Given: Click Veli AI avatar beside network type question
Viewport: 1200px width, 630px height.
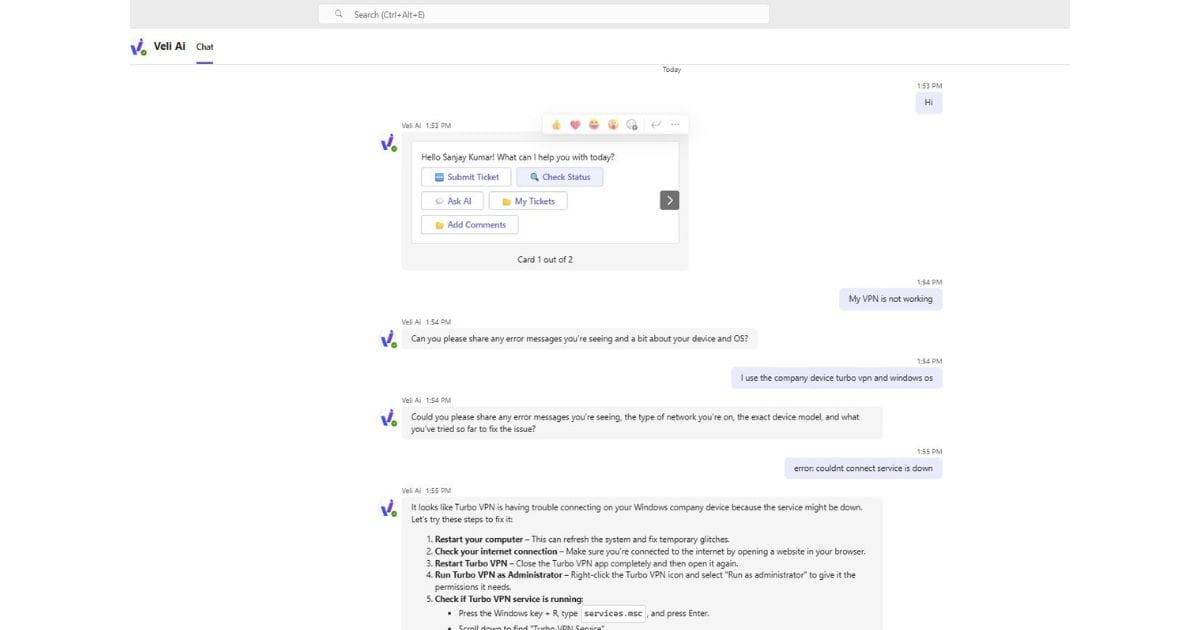Looking at the screenshot, I should (x=389, y=418).
